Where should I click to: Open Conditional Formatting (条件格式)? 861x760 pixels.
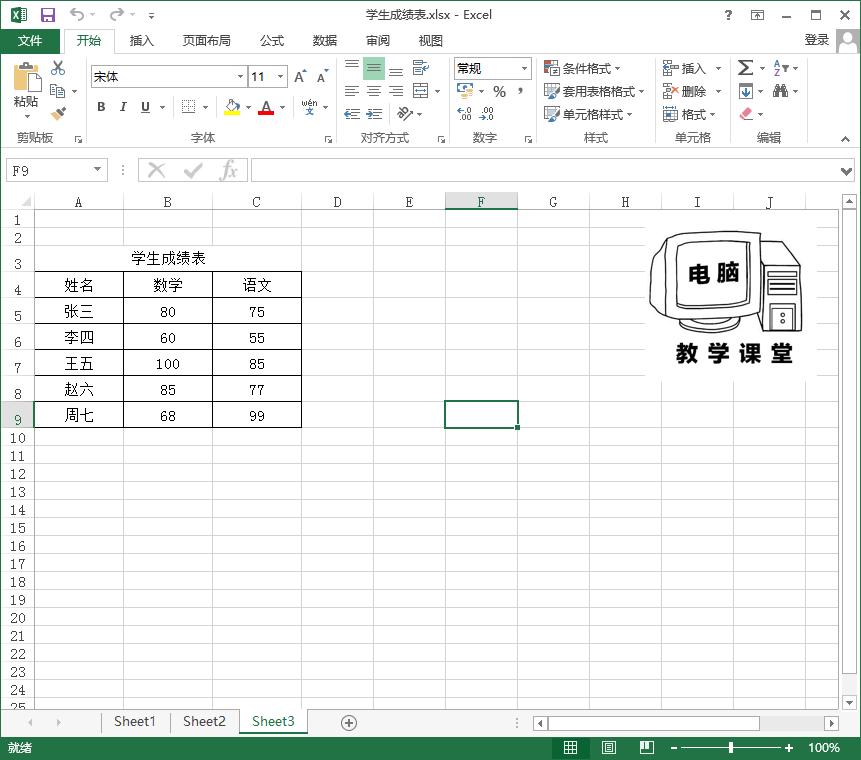585,68
